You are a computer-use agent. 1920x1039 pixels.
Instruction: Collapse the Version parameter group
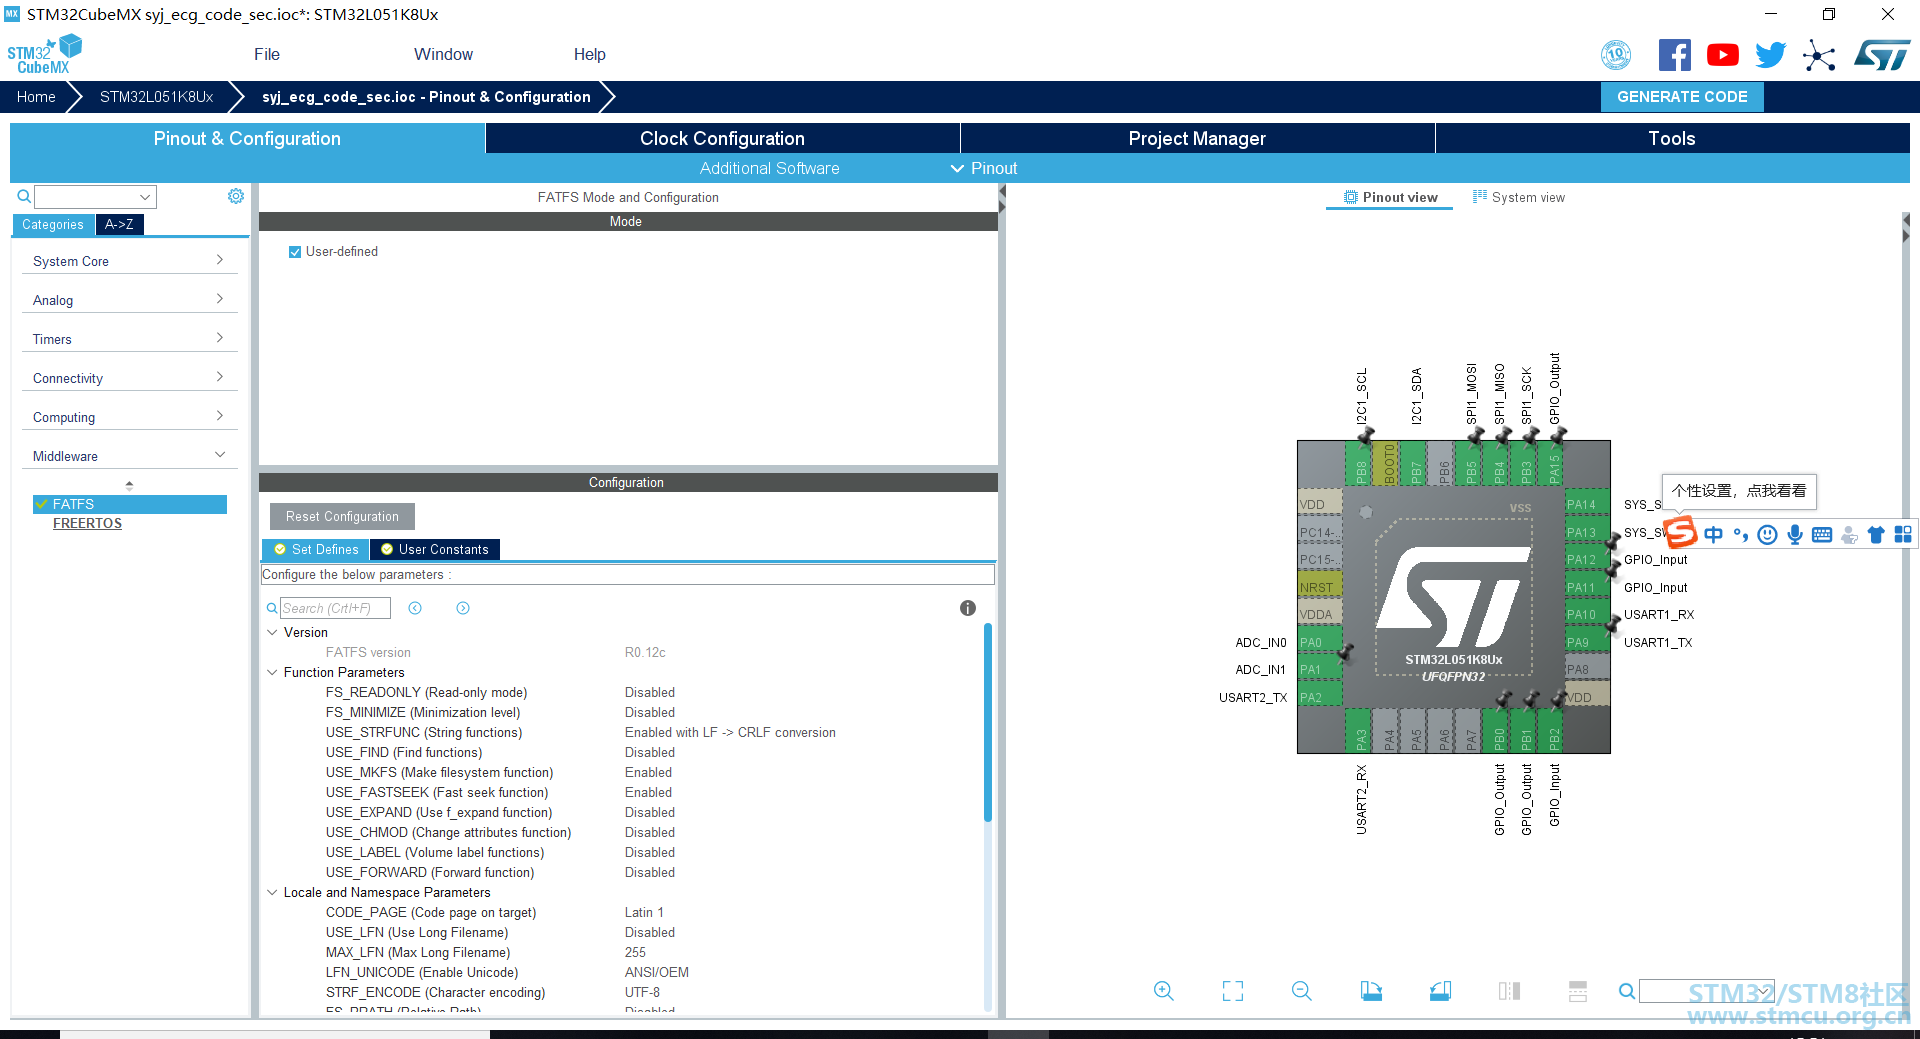click(x=272, y=632)
